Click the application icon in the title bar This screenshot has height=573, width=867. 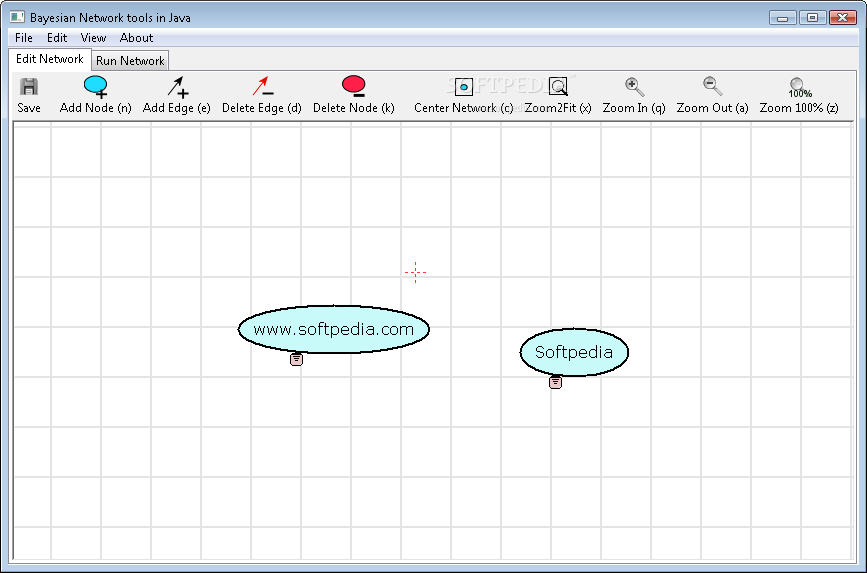(17, 17)
